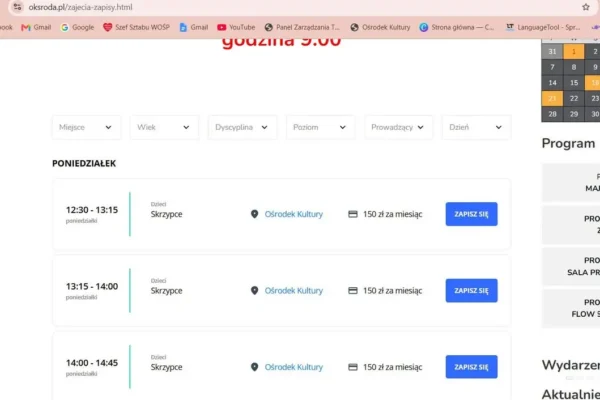Click location pin icon for 14:00 class
The image size is (600, 400).
[254, 367]
